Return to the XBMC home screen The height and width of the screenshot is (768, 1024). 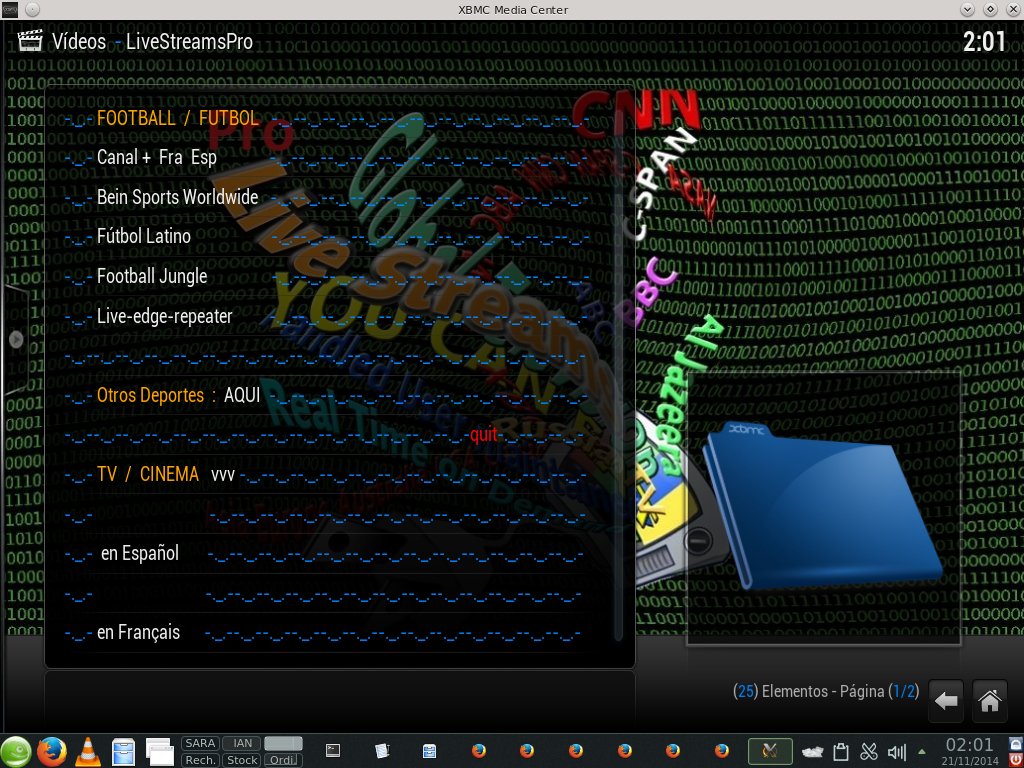[x=989, y=701]
